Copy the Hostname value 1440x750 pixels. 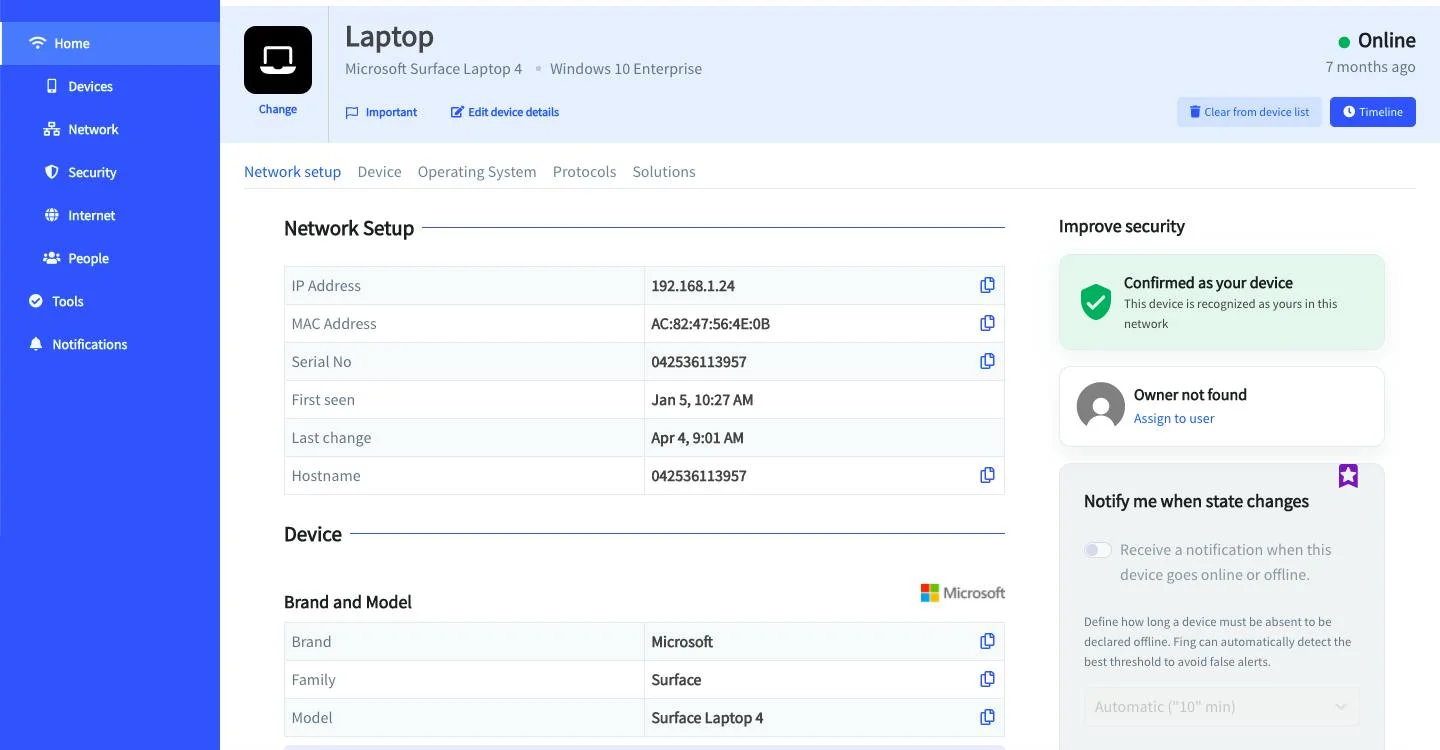tap(987, 475)
